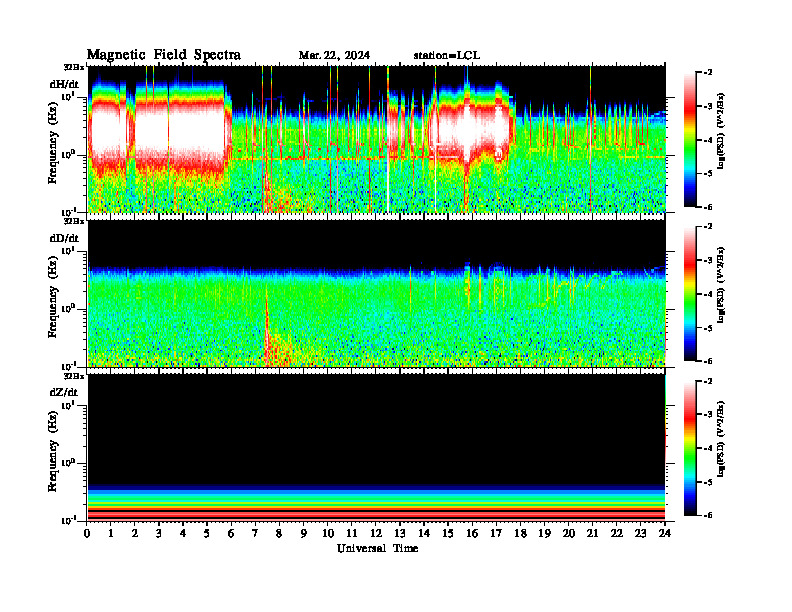This screenshot has width=792, height=612.
Task: Click the hour "15" tick label
Action: coord(448,533)
